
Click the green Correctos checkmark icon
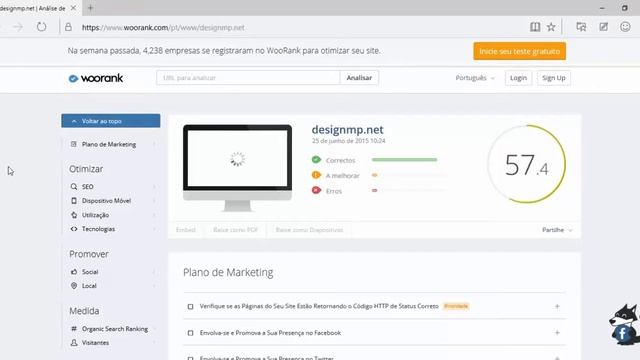pos(316,160)
